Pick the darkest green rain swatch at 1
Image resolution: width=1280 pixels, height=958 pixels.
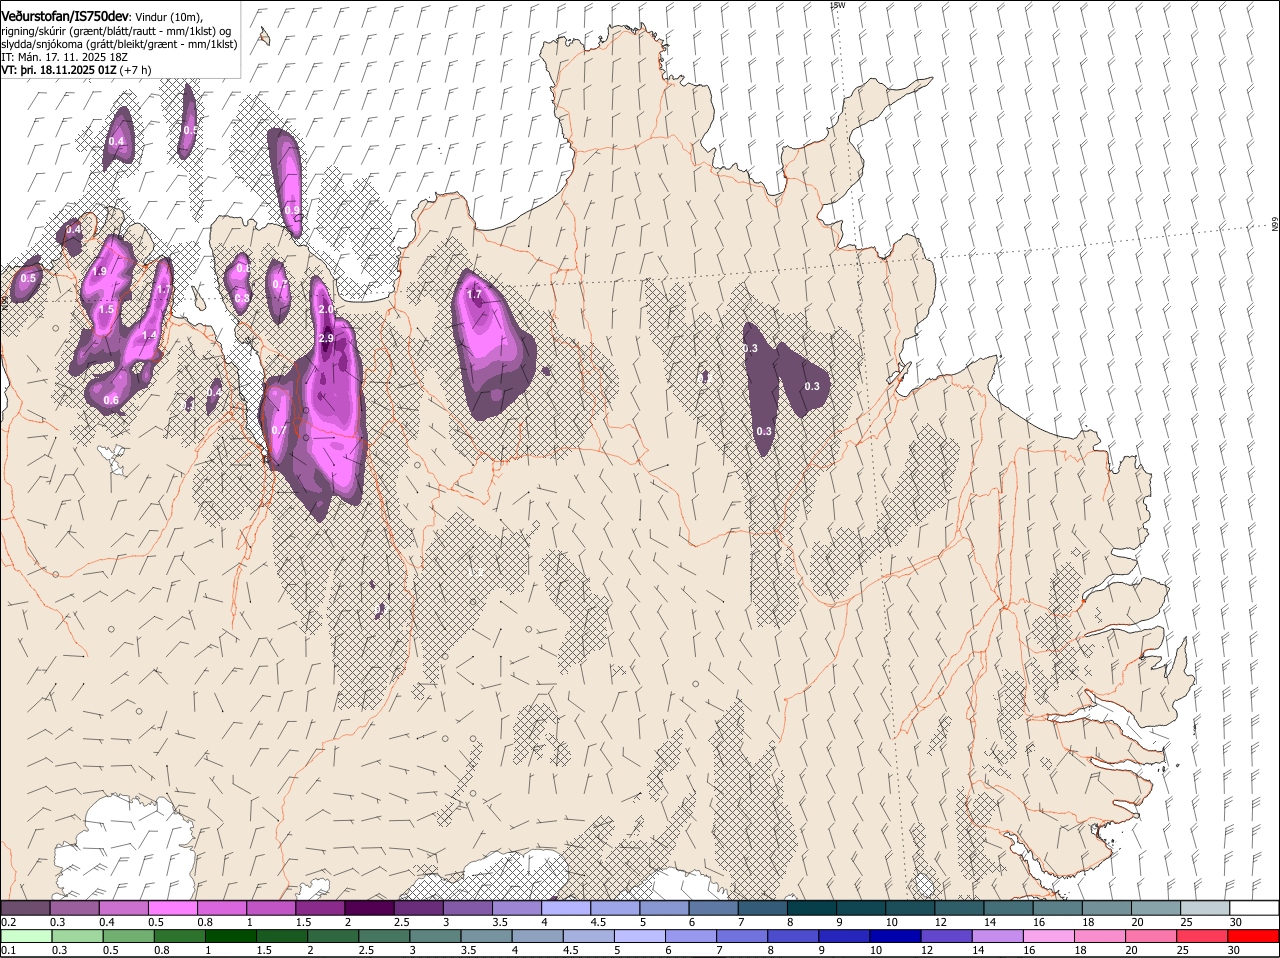pos(230,936)
